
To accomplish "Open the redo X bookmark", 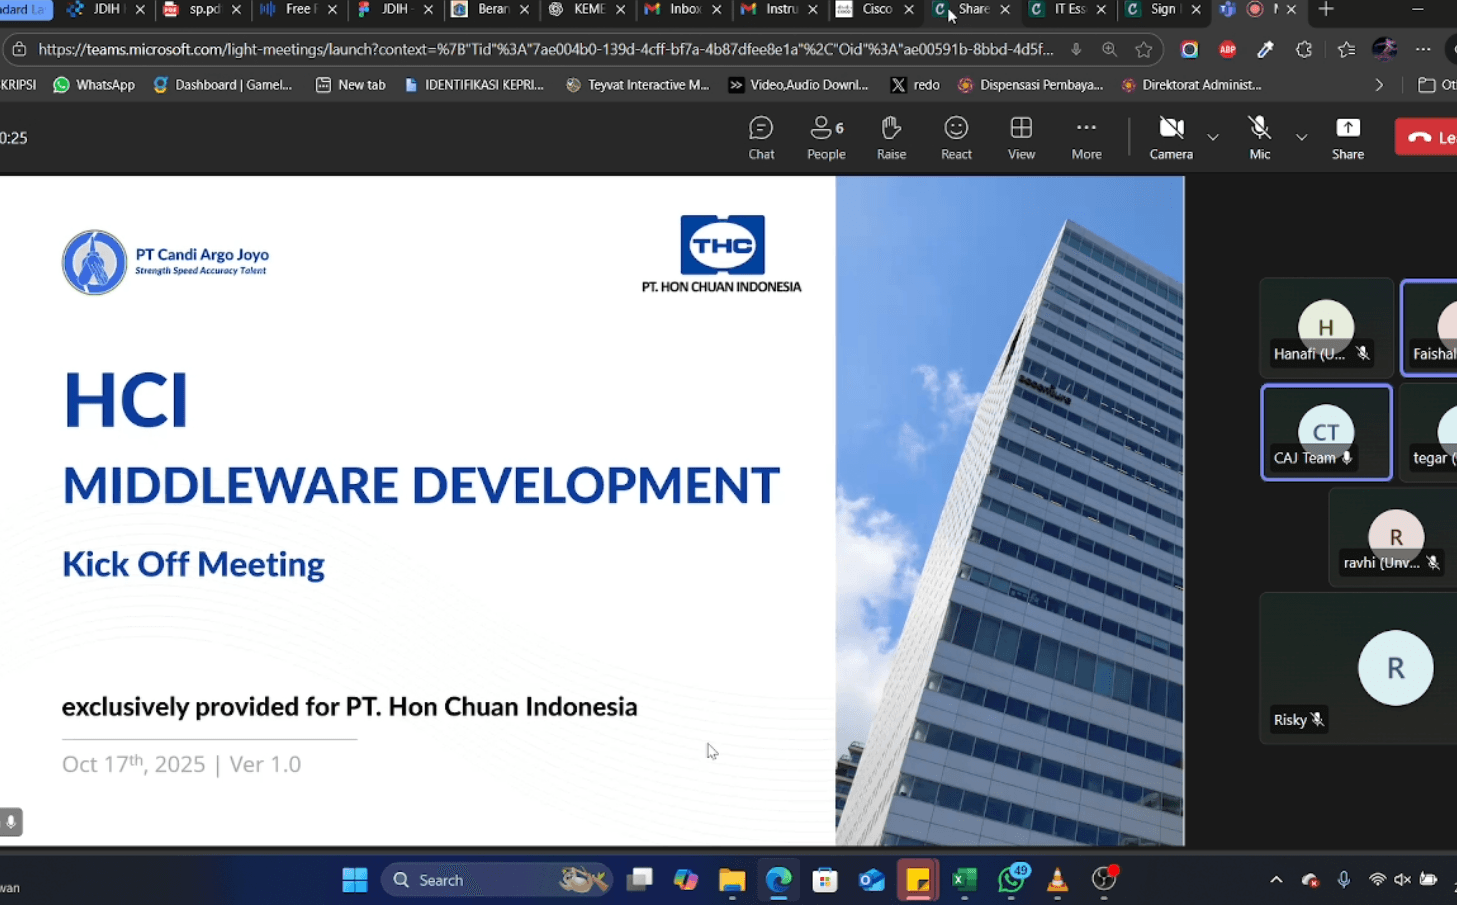I will click(x=915, y=85).
